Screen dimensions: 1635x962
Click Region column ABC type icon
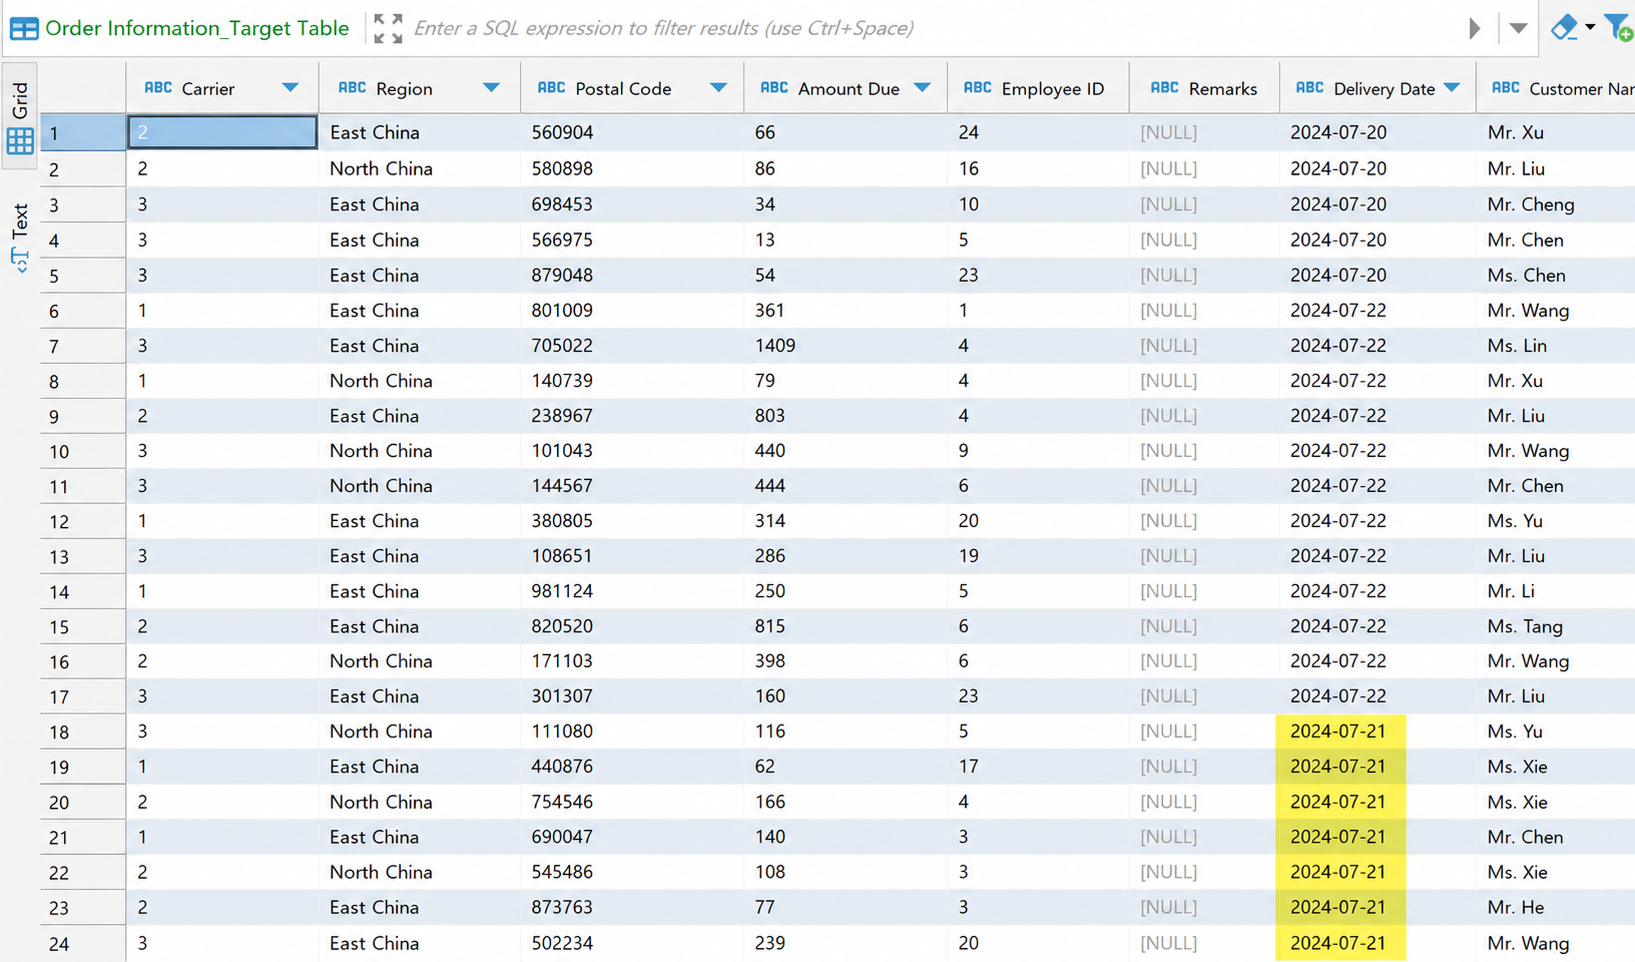click(352, 88)
